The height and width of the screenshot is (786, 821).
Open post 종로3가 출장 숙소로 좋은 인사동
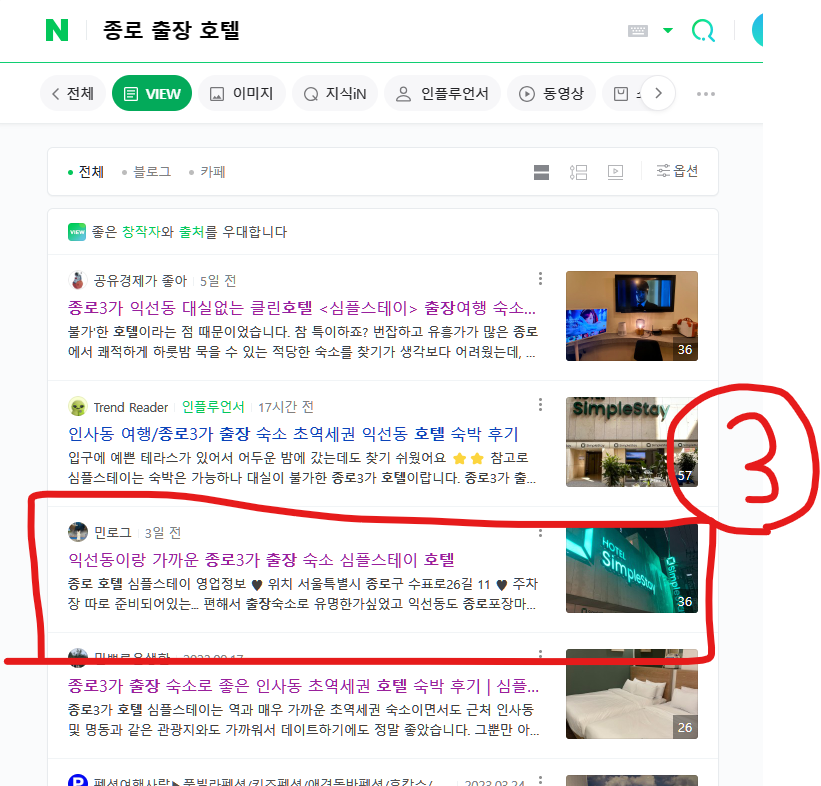303,685
